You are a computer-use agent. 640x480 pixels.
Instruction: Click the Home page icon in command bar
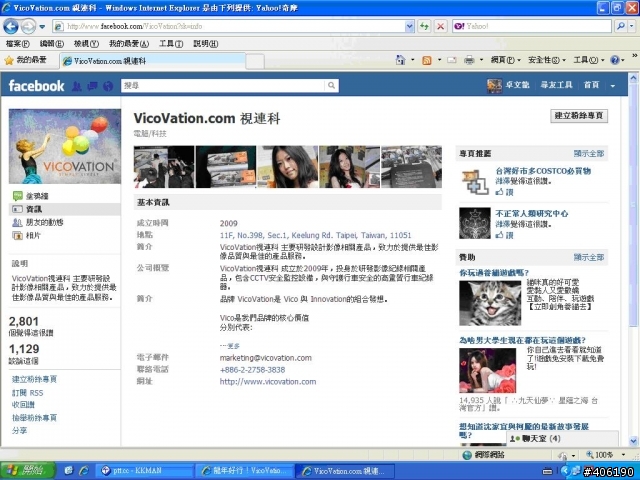[x=400, y=60]
